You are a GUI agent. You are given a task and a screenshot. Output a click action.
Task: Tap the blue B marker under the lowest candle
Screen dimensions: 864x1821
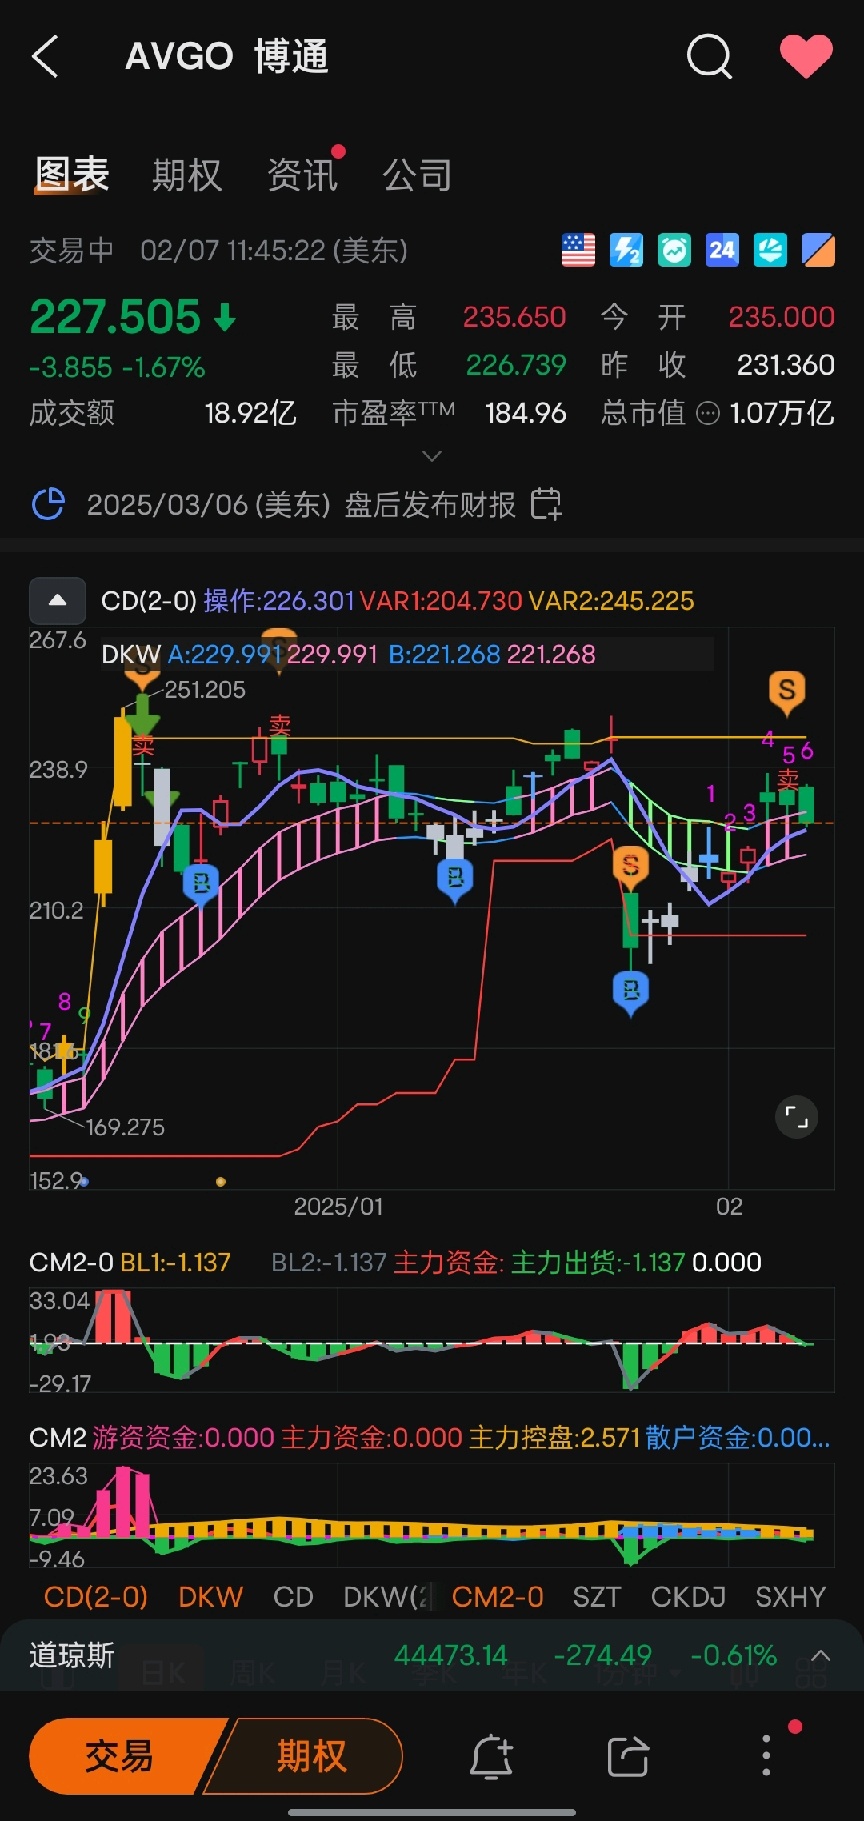coord(630,992)
